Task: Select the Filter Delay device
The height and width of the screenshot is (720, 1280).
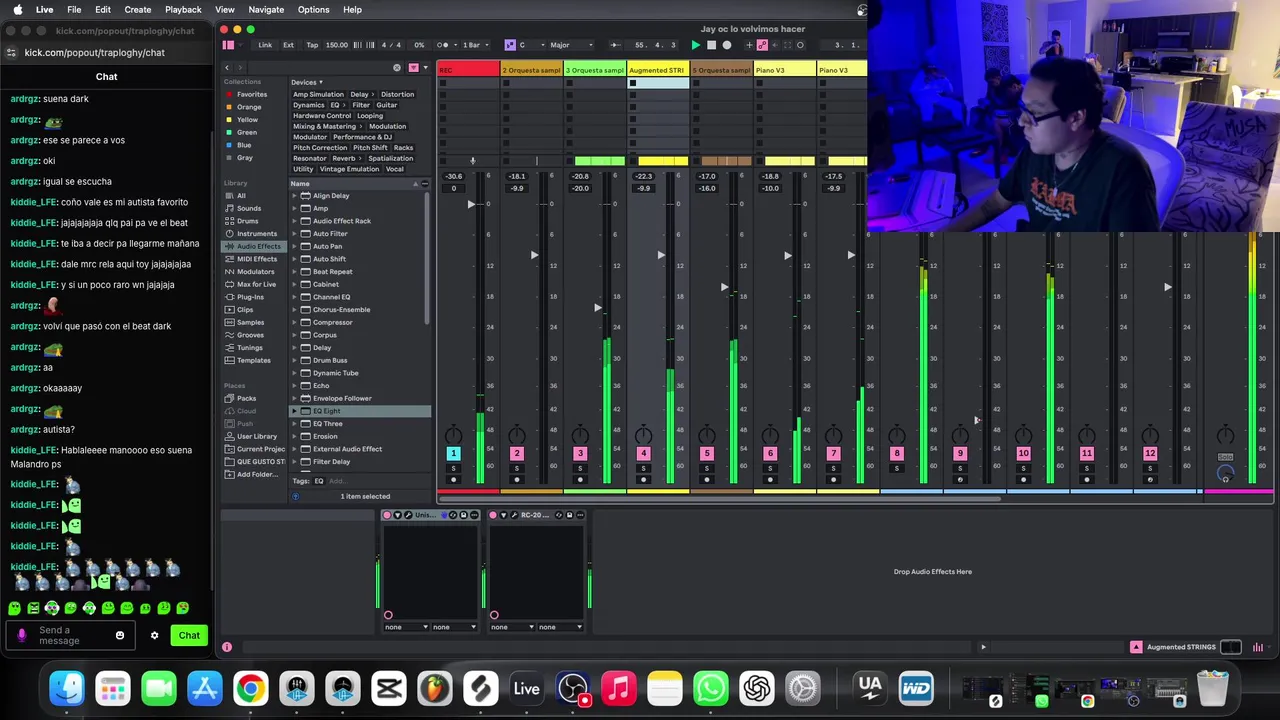Action: (x=331, y=461)
